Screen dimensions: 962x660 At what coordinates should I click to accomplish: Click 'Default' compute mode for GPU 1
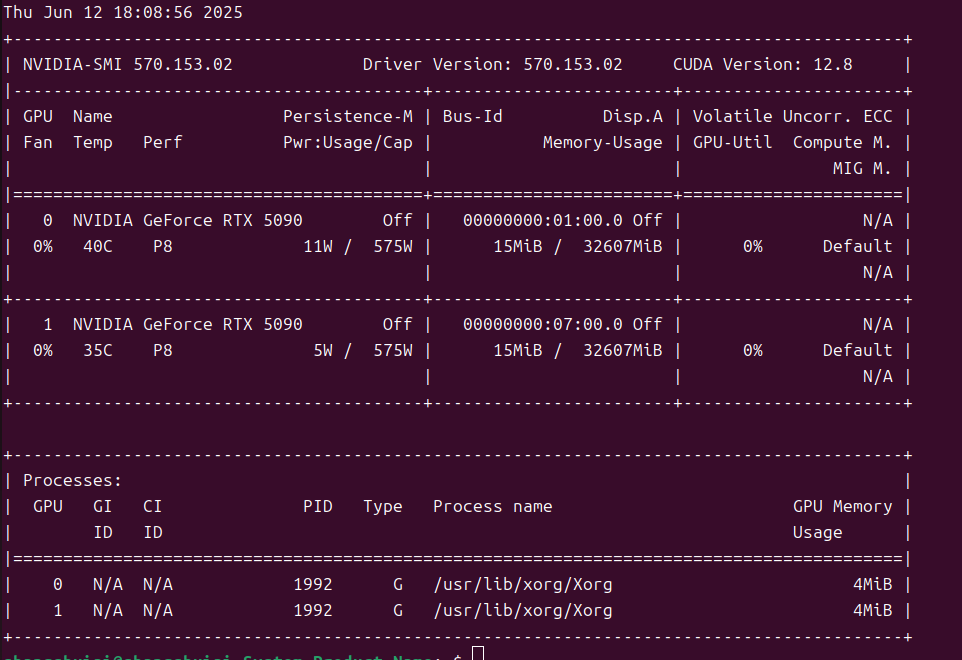(858, 350)
